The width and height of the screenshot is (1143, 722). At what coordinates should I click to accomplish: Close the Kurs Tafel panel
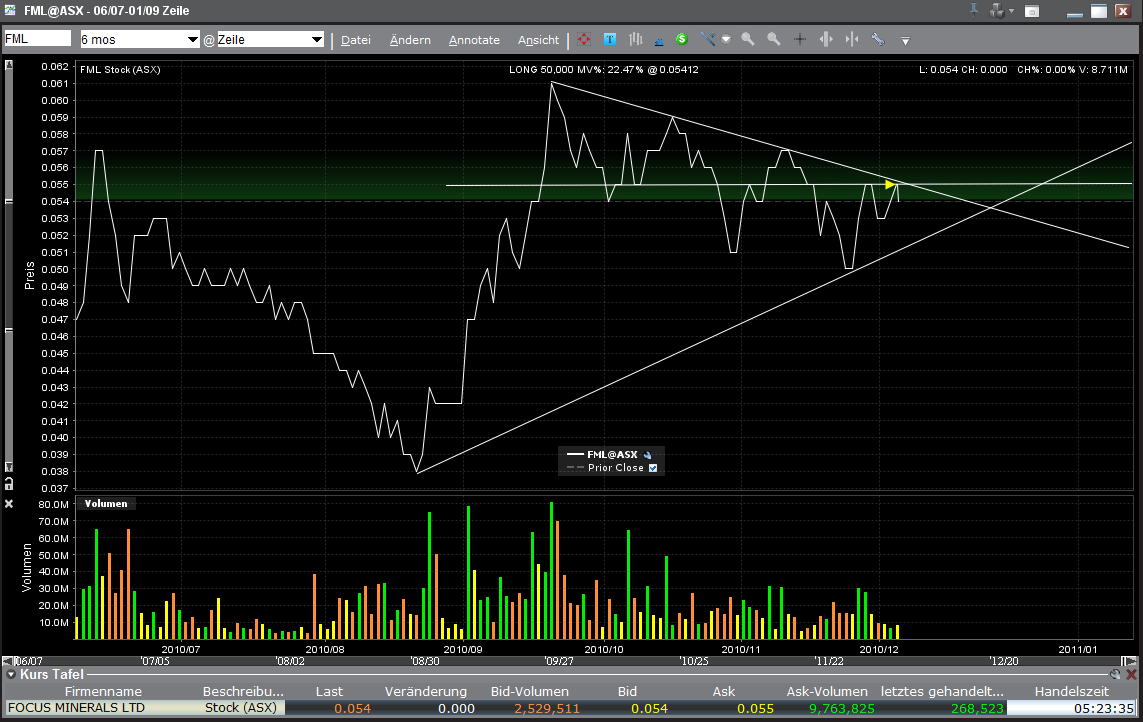(x=1131, y=675)
